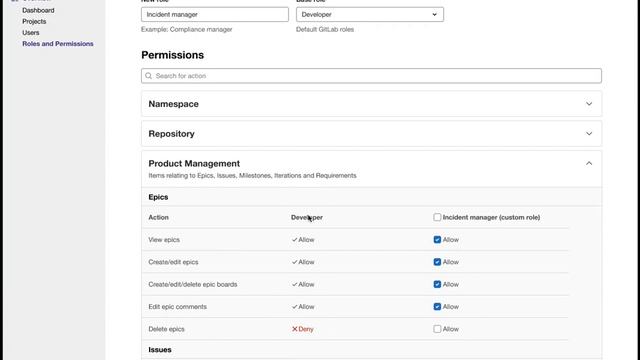Image resolution: width=640 pixels, height=360 pixels.
Task: Uncheck Allow for Create/edit/delete epic boards
Action: coord(437,284)
